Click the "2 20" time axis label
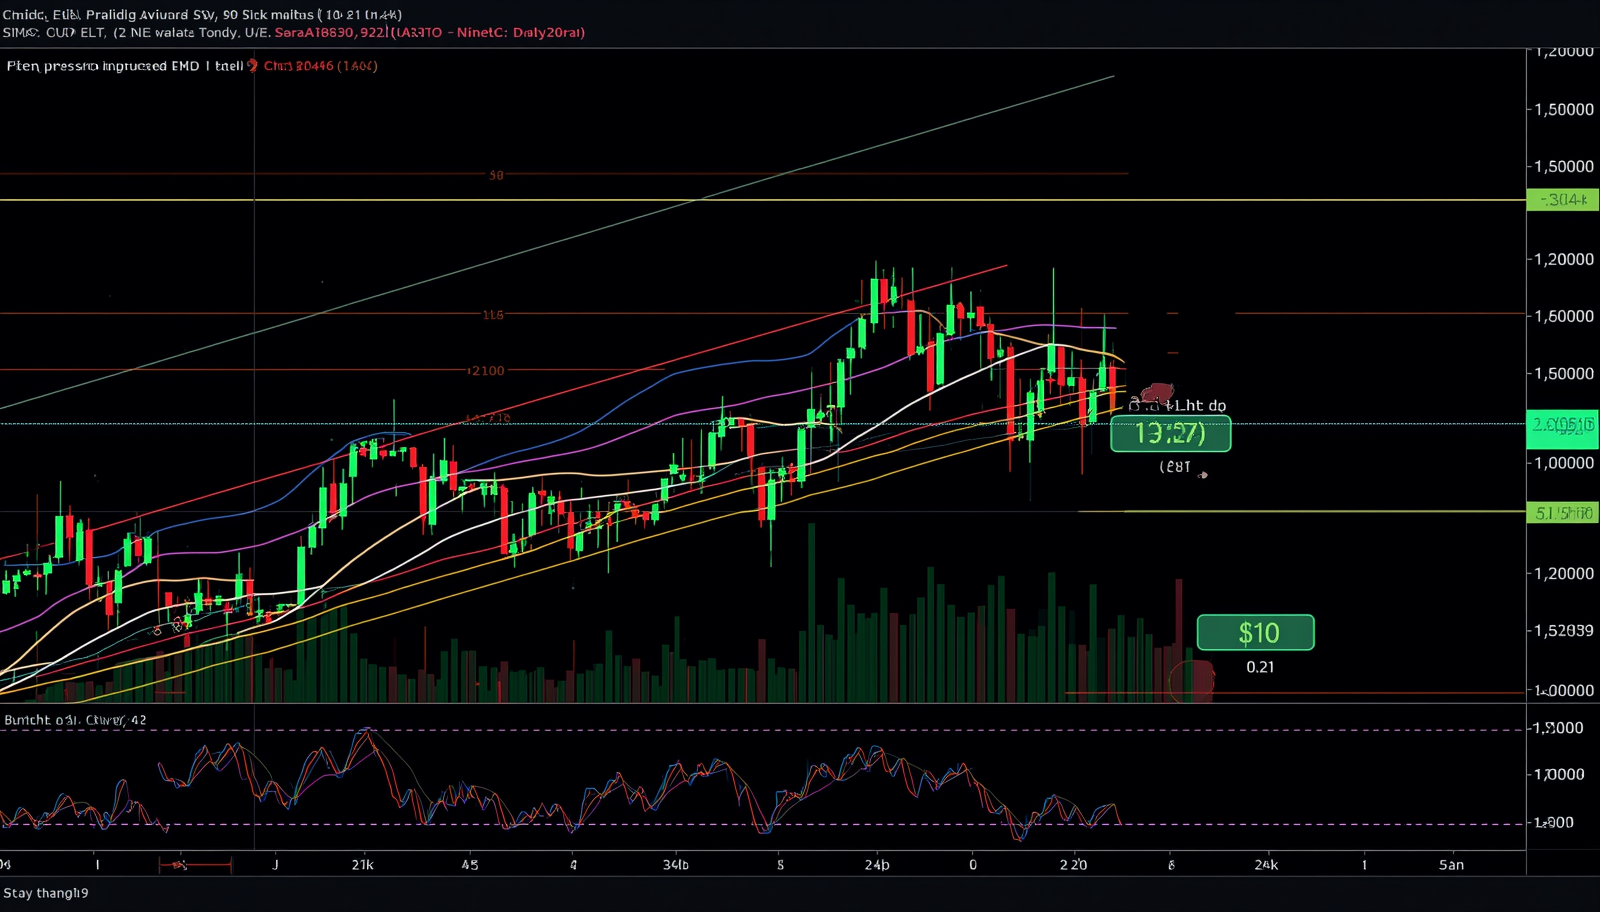 pyautogui.click(x=1073, y=865)
